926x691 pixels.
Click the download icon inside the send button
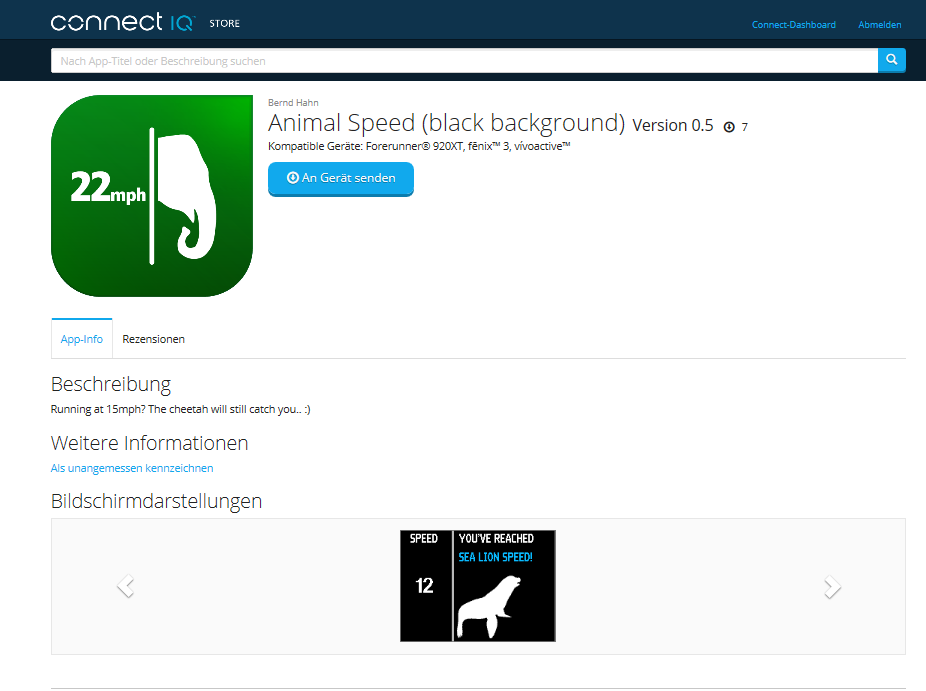pyautogui.click(x=293, y=178)
